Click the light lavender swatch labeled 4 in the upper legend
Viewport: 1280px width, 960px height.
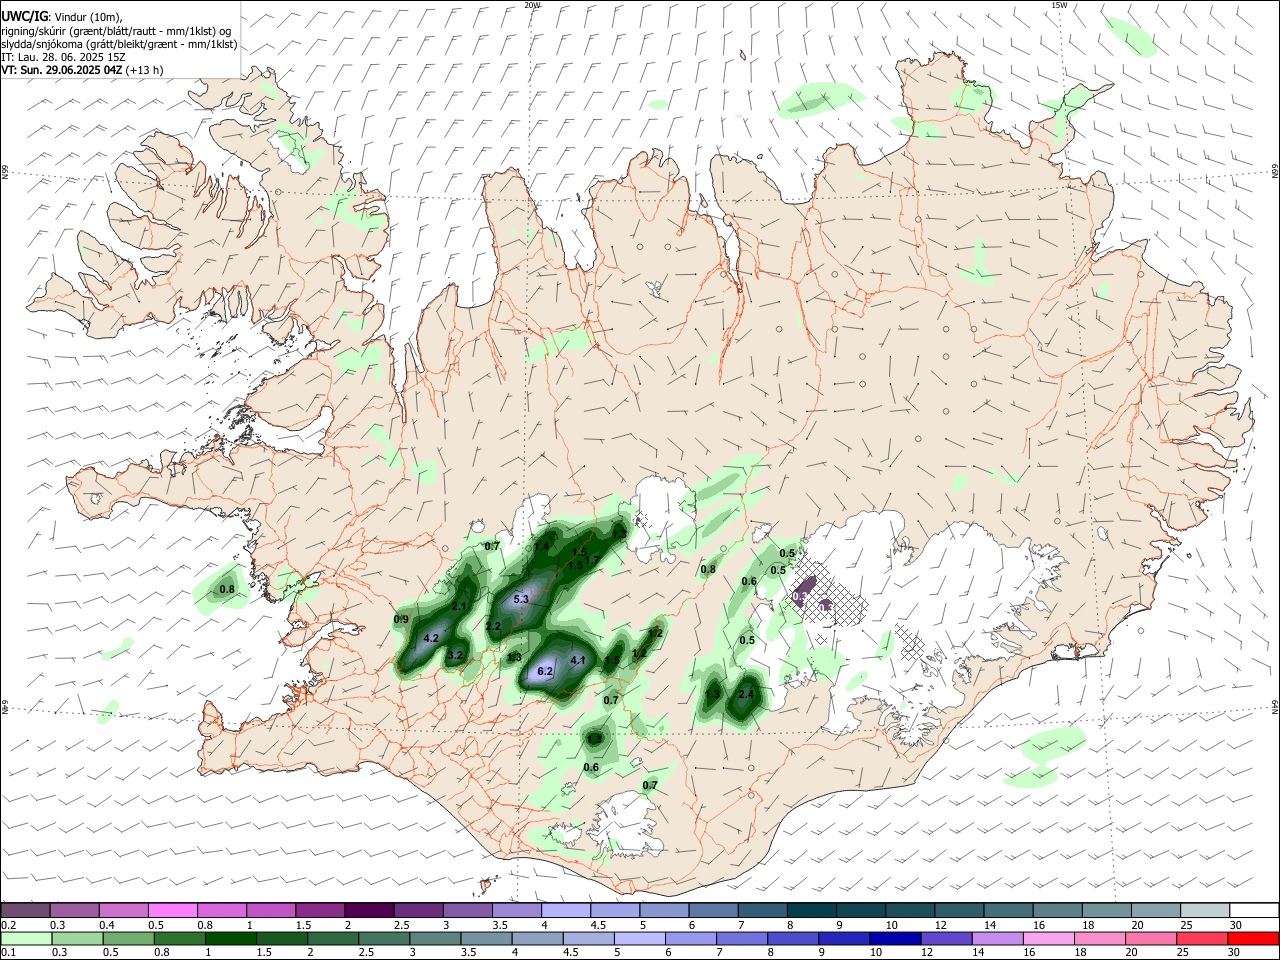(566, 910)
